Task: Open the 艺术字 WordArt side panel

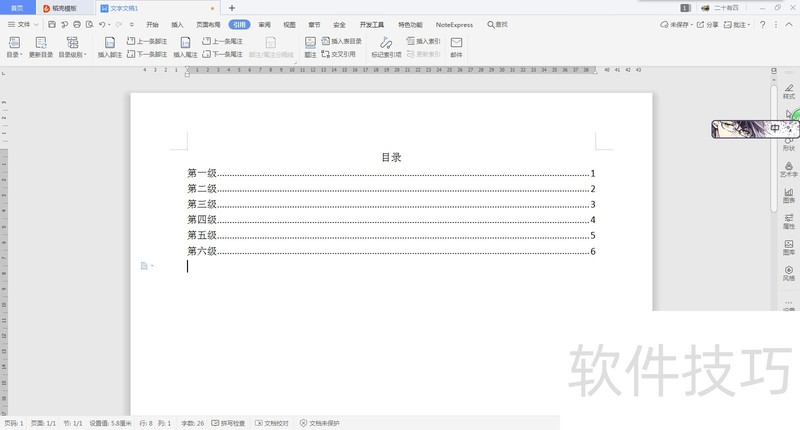Action: (x=789, y=169)
